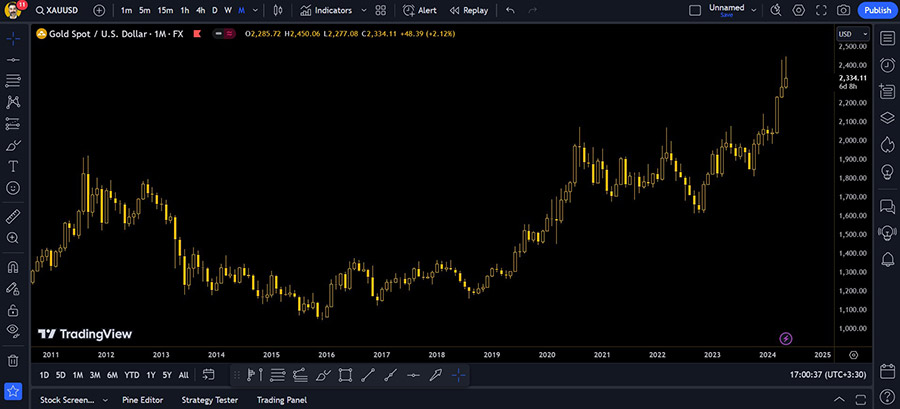Viewport: 900px width, 409px height.
Task: Toggle magnet mode for drawings
Action: tap(13, 267)
